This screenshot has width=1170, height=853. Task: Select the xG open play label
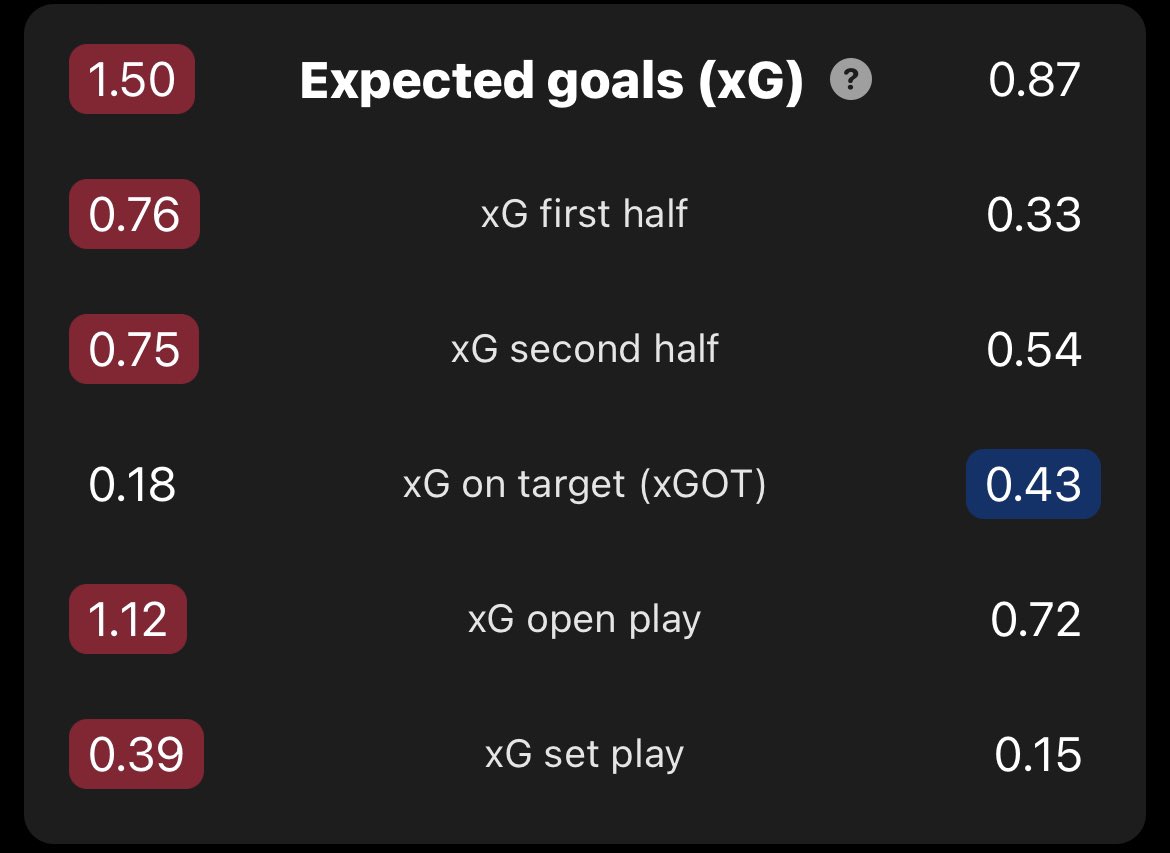(x=584, y=620)
